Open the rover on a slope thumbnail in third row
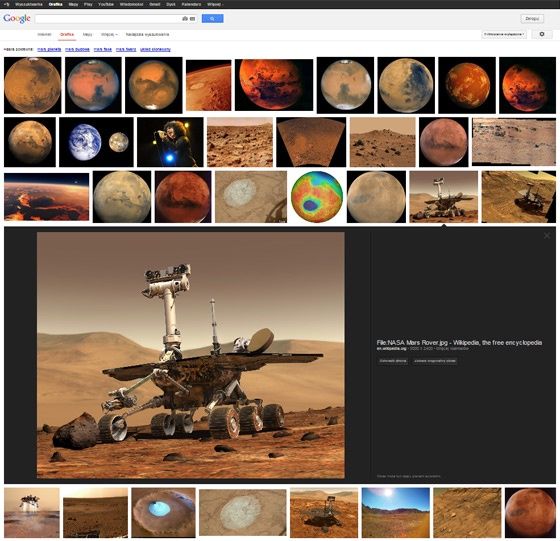This screenshot has width=560, height=541. [x=519, y=197]
